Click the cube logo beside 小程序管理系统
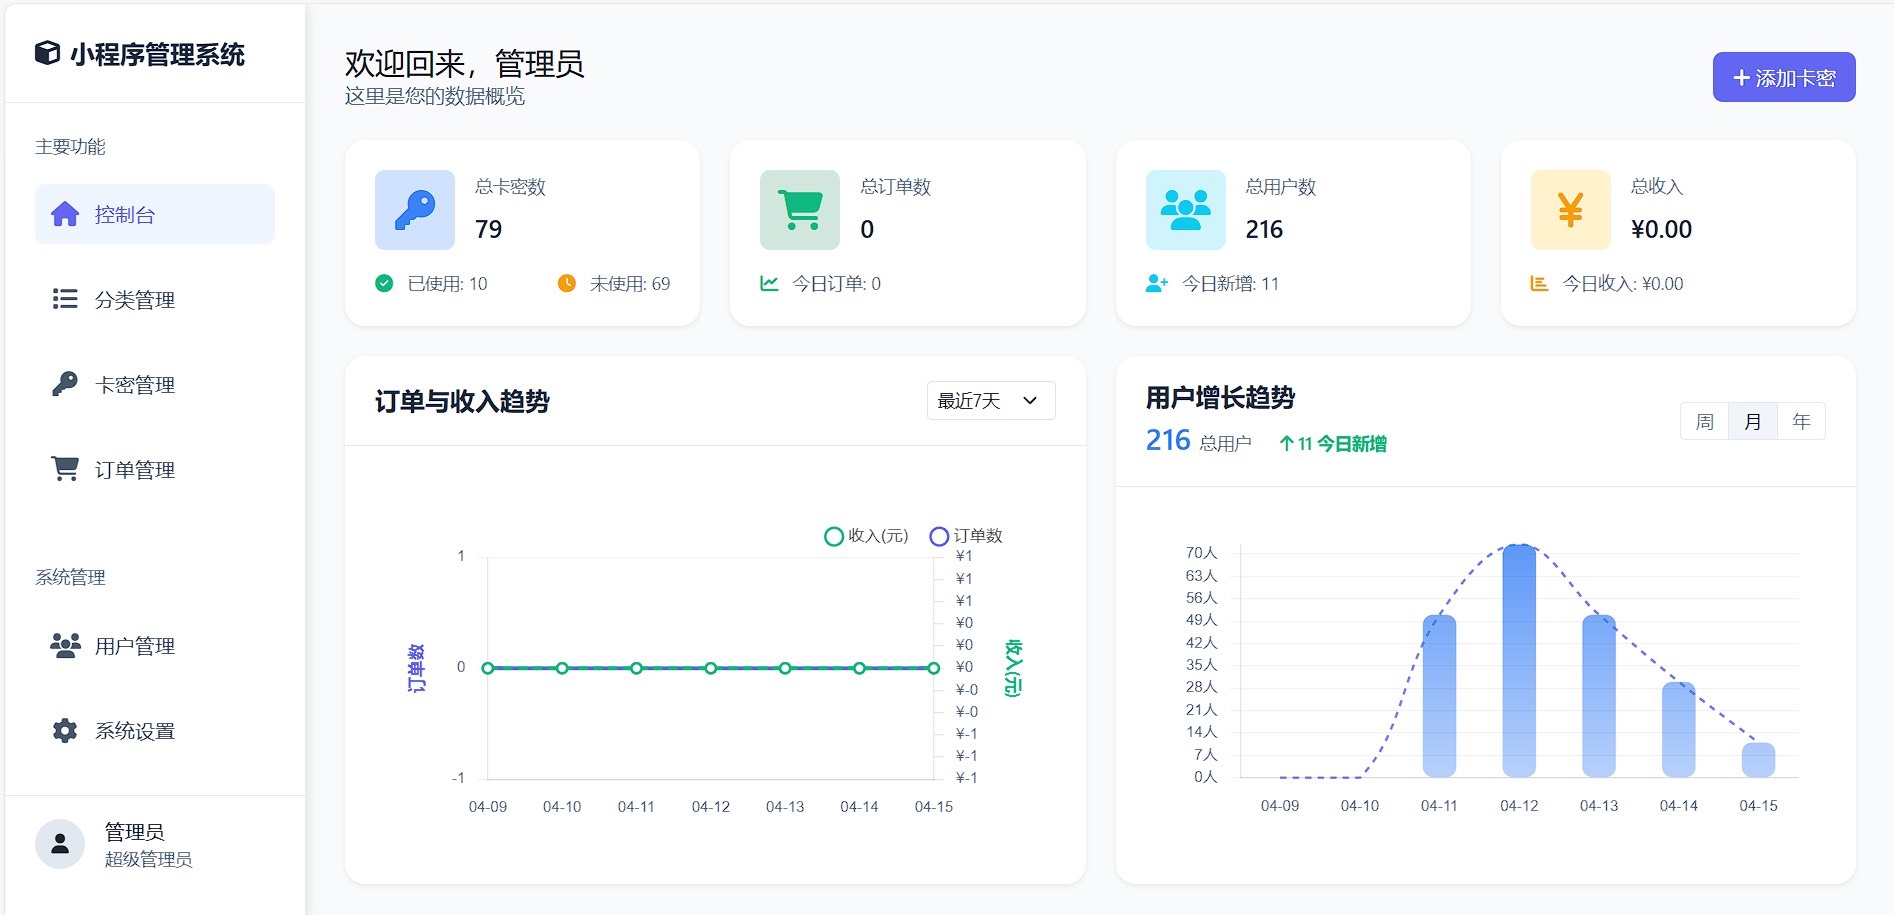 [x=47, y=53]
